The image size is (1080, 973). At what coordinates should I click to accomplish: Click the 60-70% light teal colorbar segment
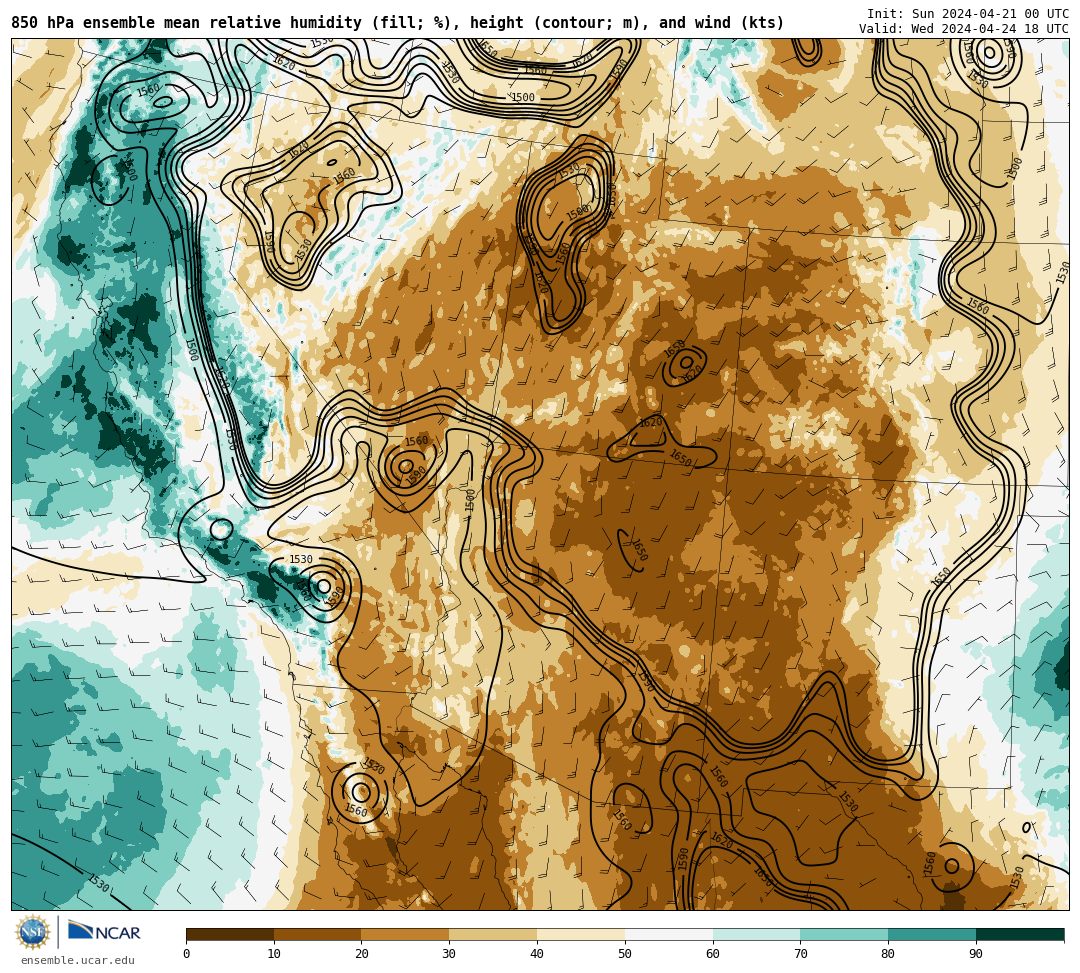coord(756,934)
